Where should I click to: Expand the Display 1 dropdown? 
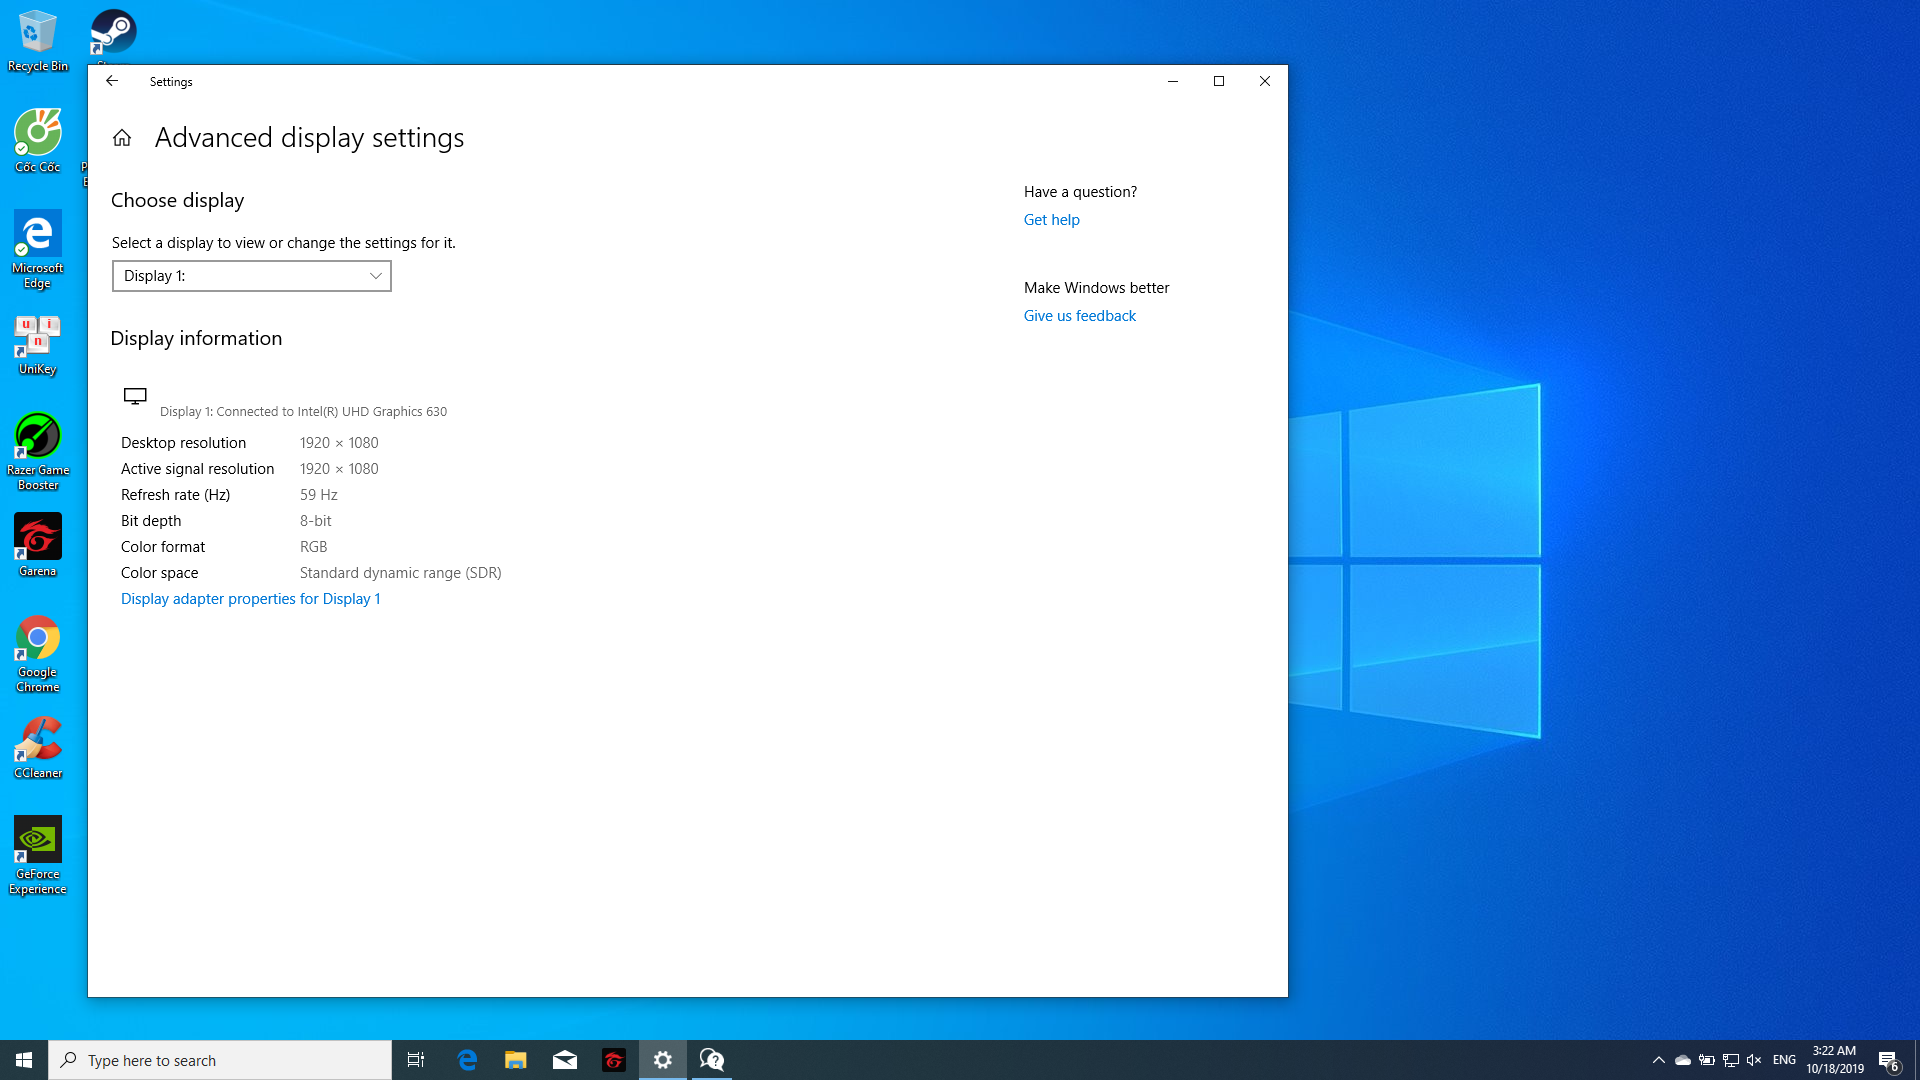pos(252,276)
